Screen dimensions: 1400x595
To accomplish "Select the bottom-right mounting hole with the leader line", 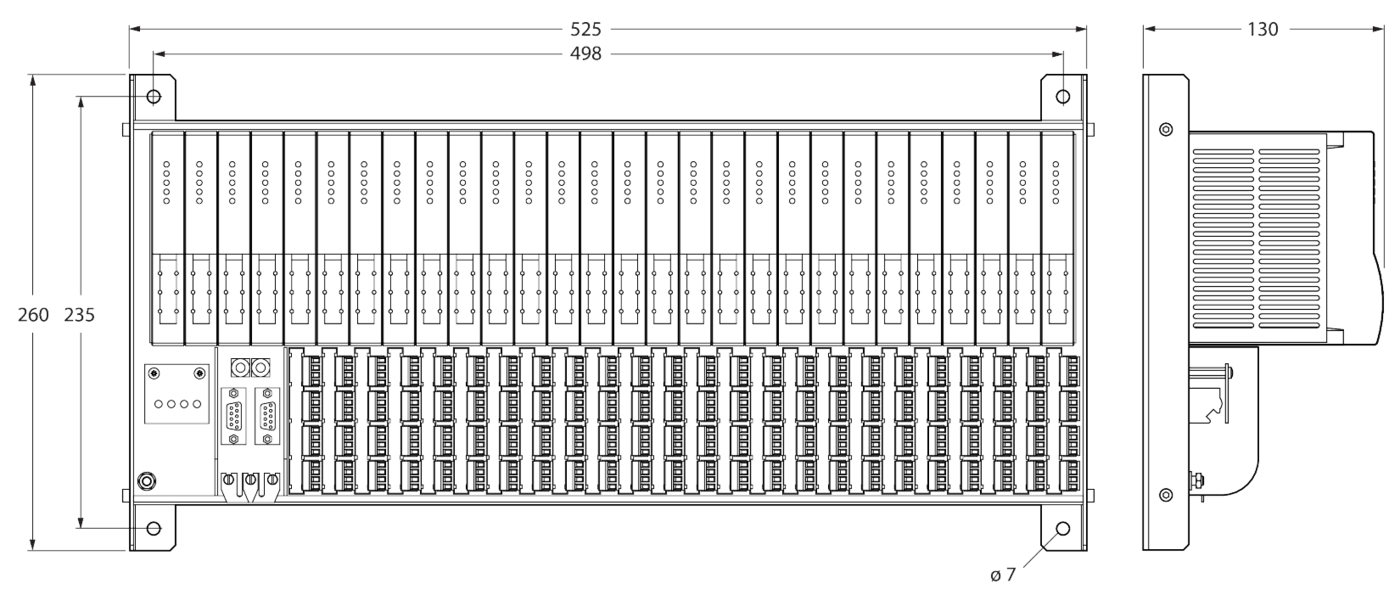I will [1063, 528].
